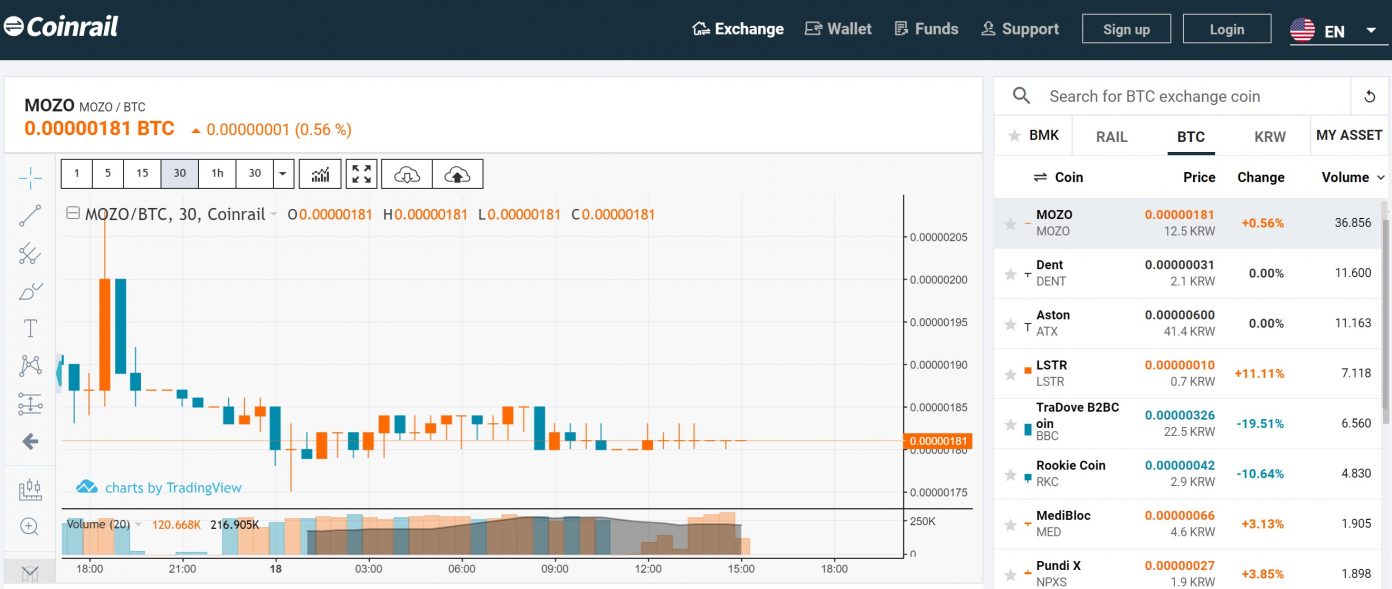Collapse the MOZO/BTC chart legend
The image size is (1392, 589).
coord(72,213)
